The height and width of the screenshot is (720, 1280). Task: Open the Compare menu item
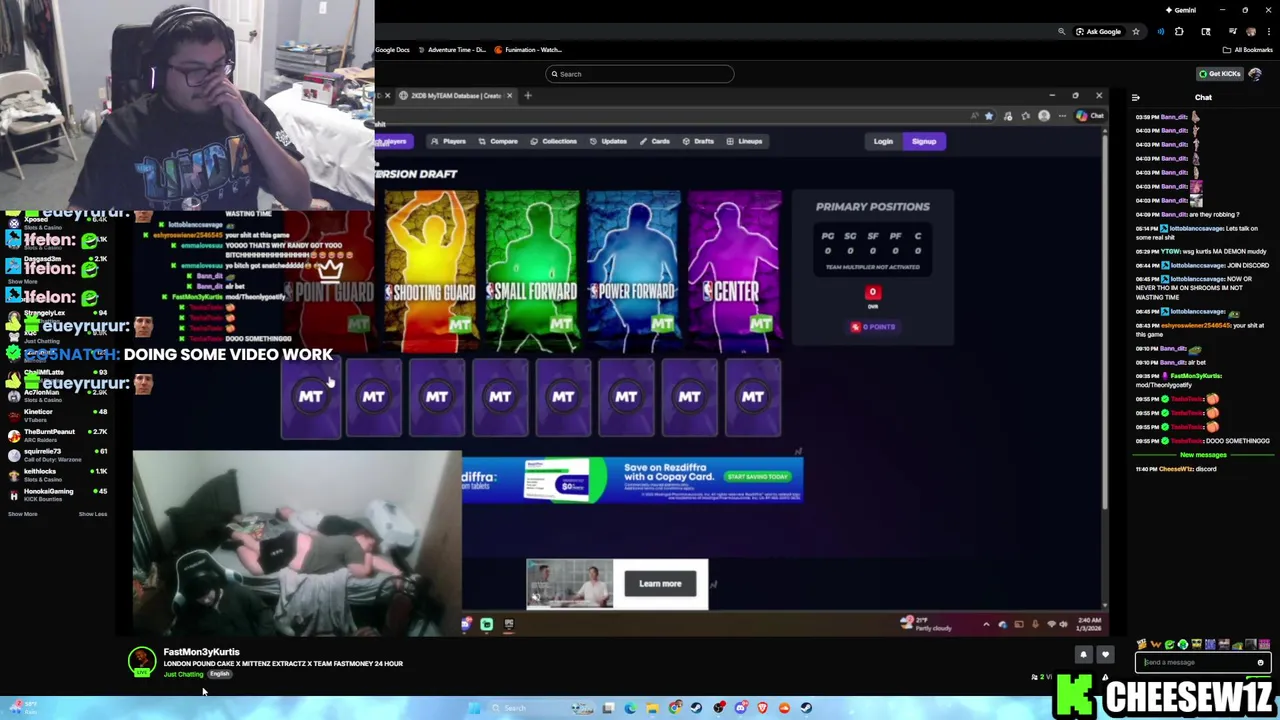[x=498, y=141]
